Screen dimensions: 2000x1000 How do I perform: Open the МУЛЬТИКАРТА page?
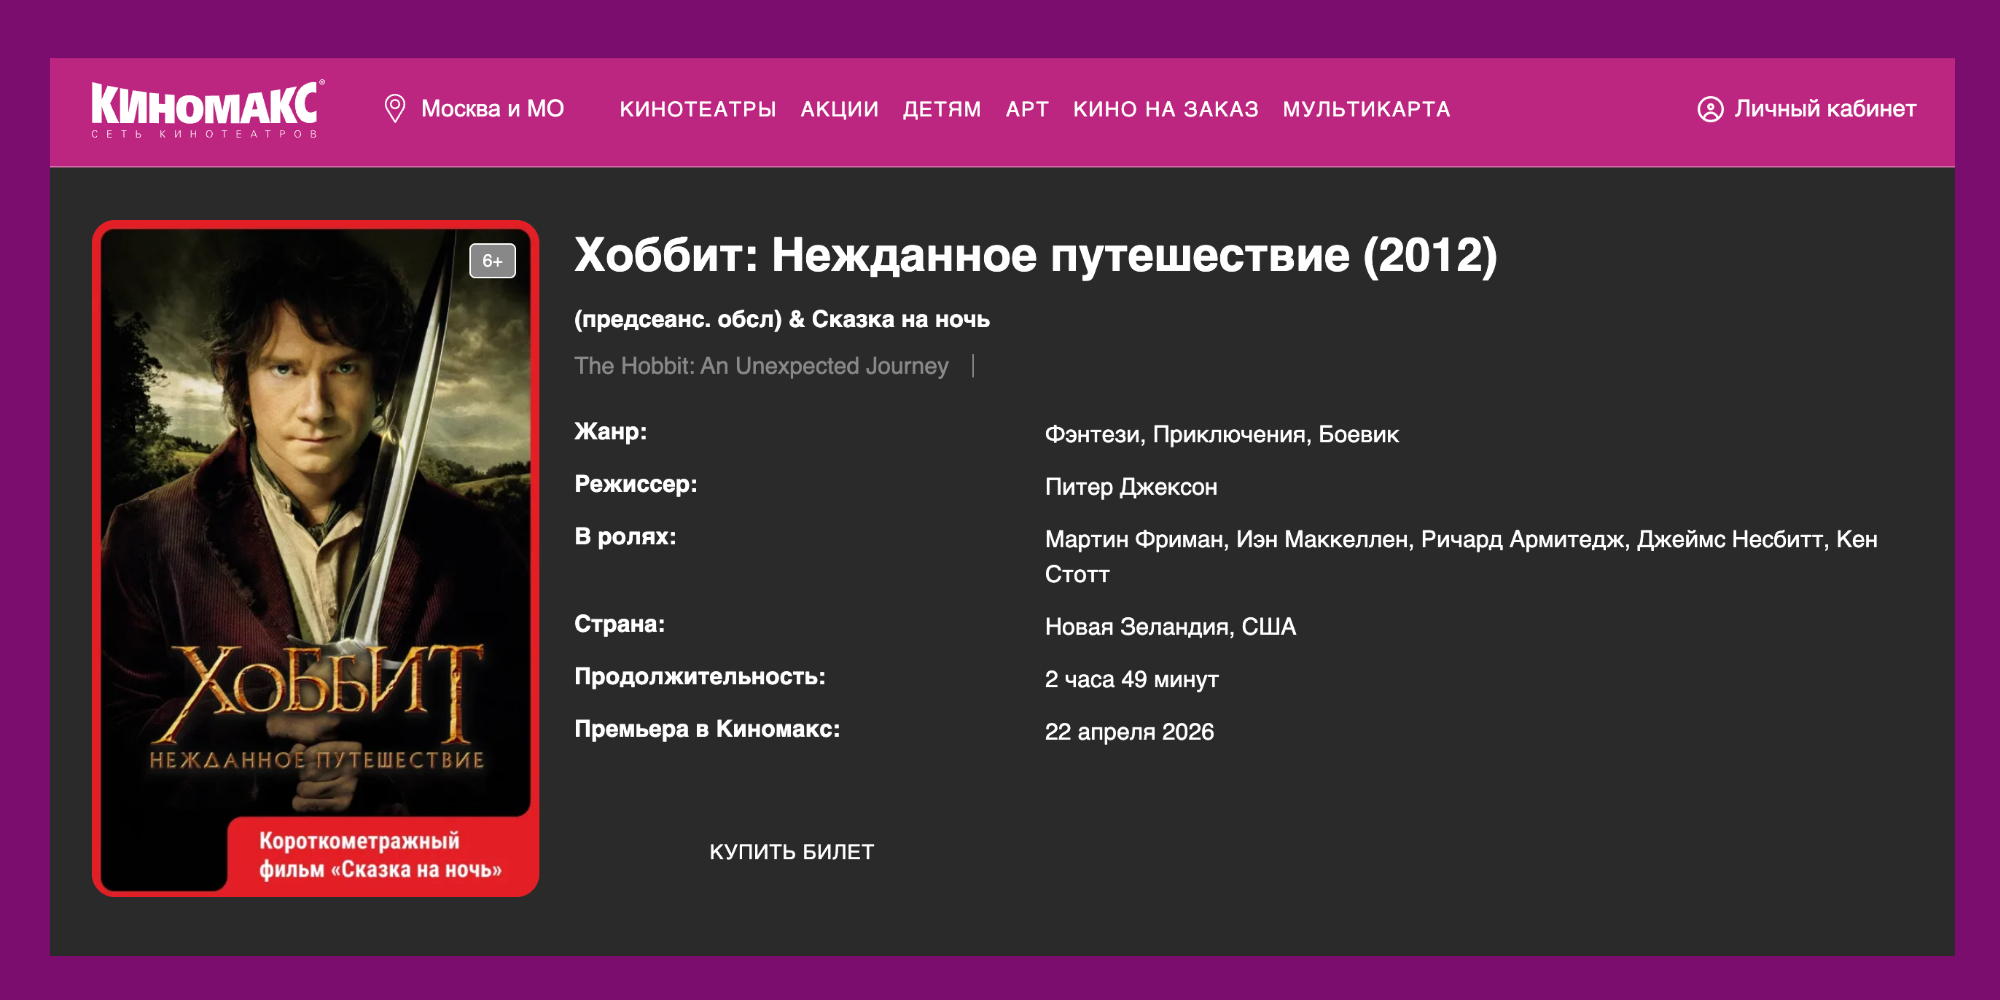pos(1366,109)
